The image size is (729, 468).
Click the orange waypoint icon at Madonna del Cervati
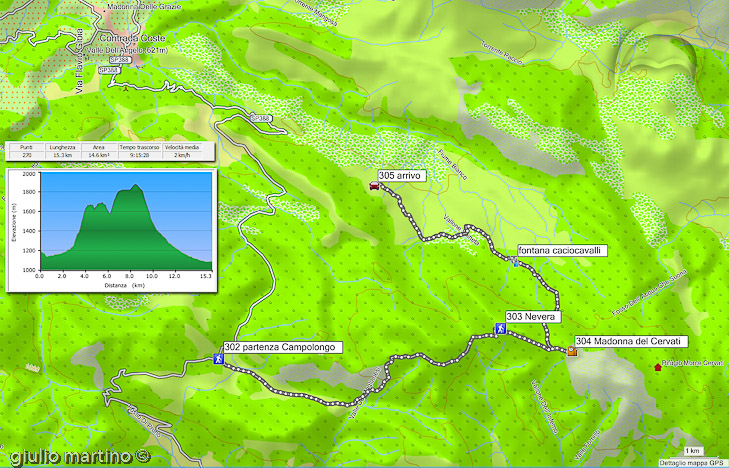[572, 351]
